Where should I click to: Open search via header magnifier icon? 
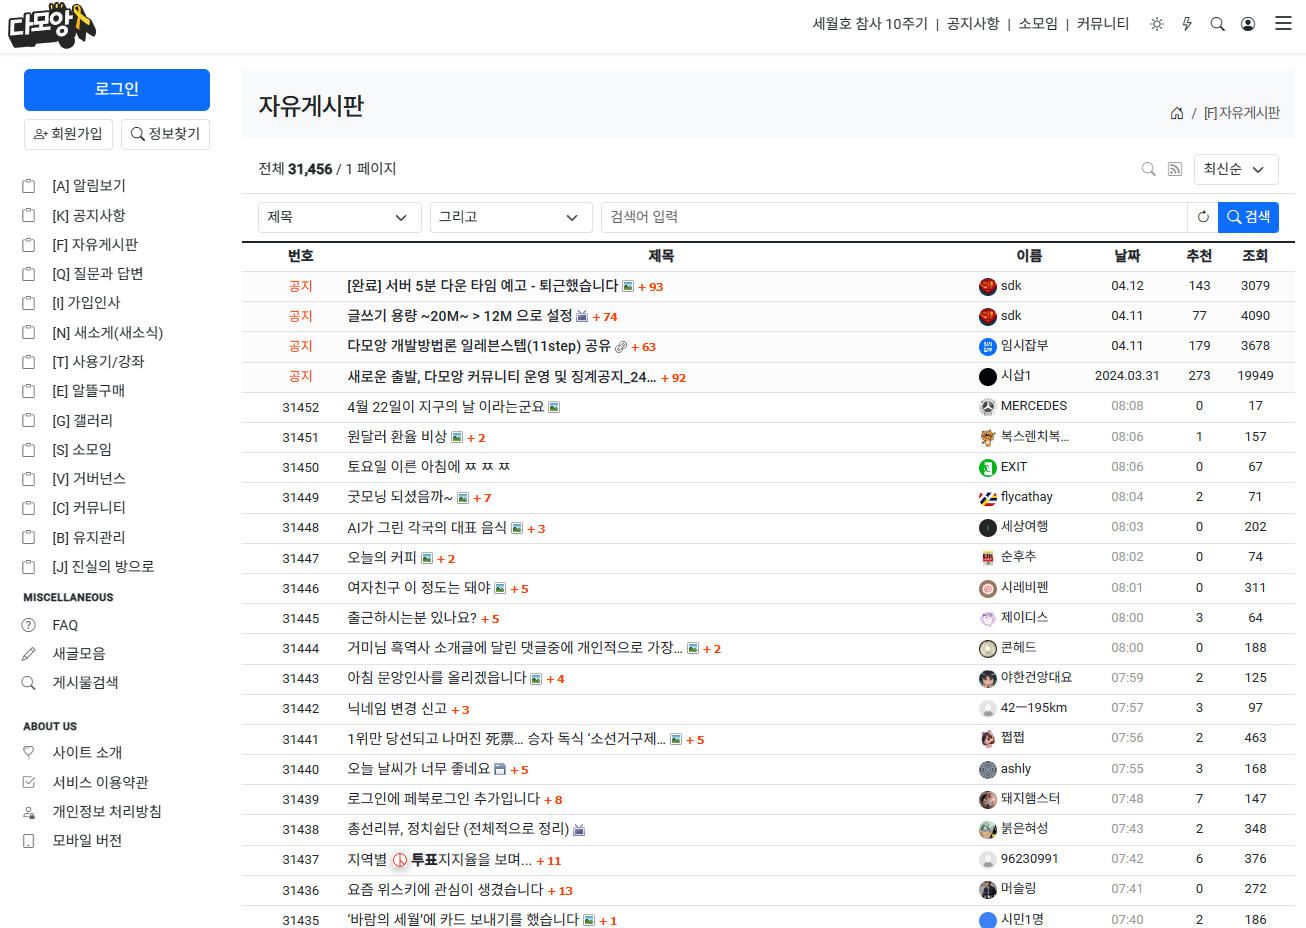pyautogui.click(x=1218, y=24)
